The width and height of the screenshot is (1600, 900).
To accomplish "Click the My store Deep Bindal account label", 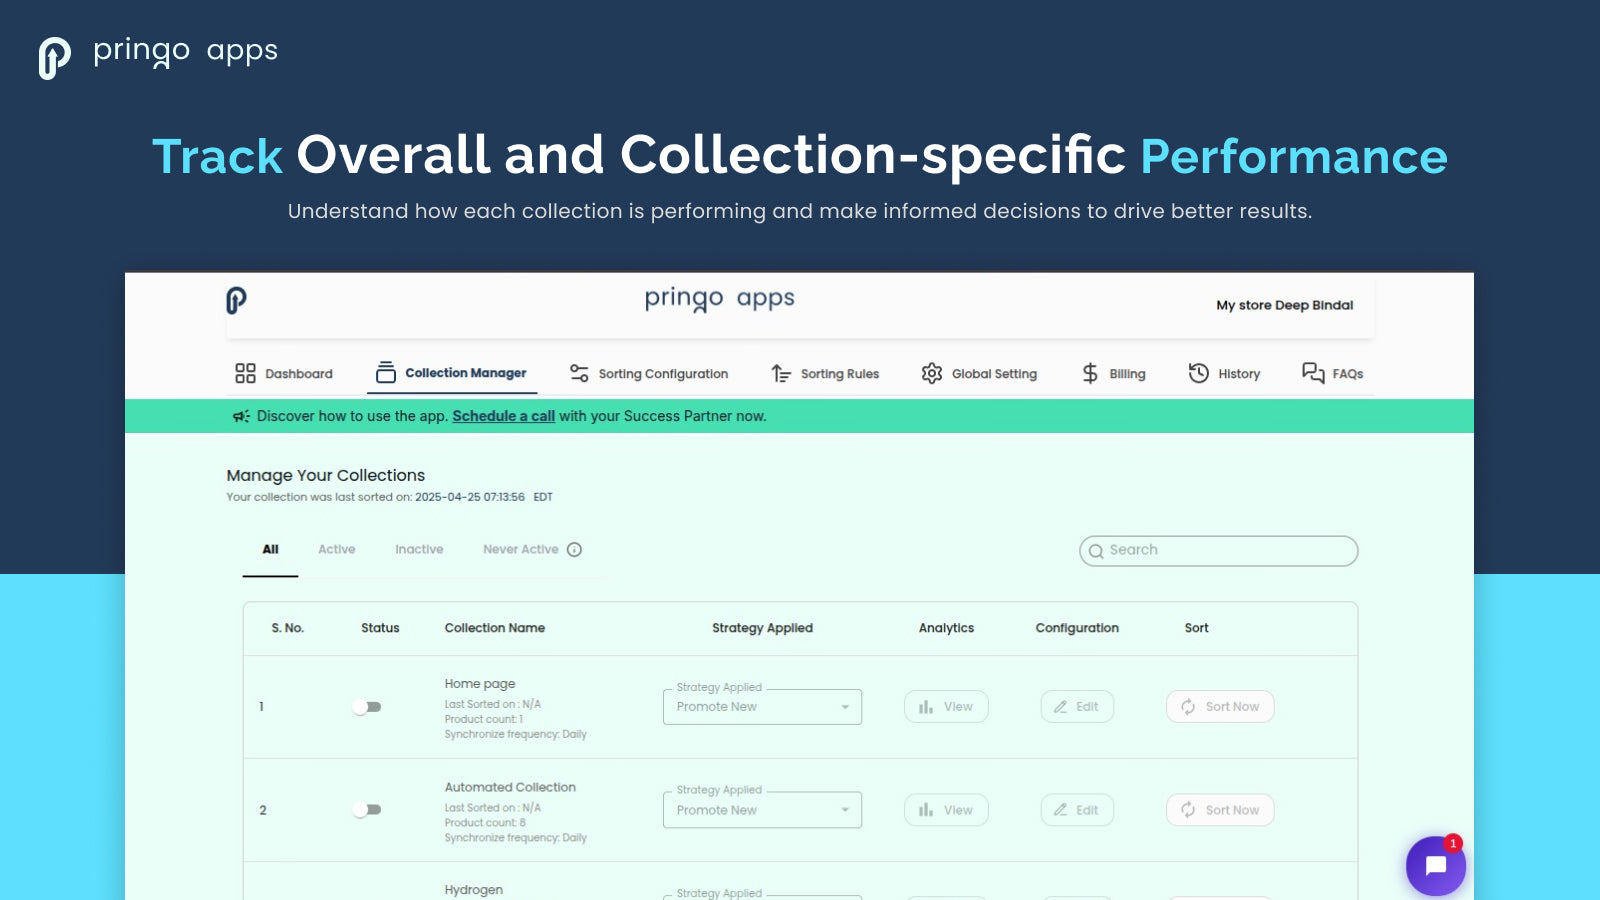I will coord(1284,305).
